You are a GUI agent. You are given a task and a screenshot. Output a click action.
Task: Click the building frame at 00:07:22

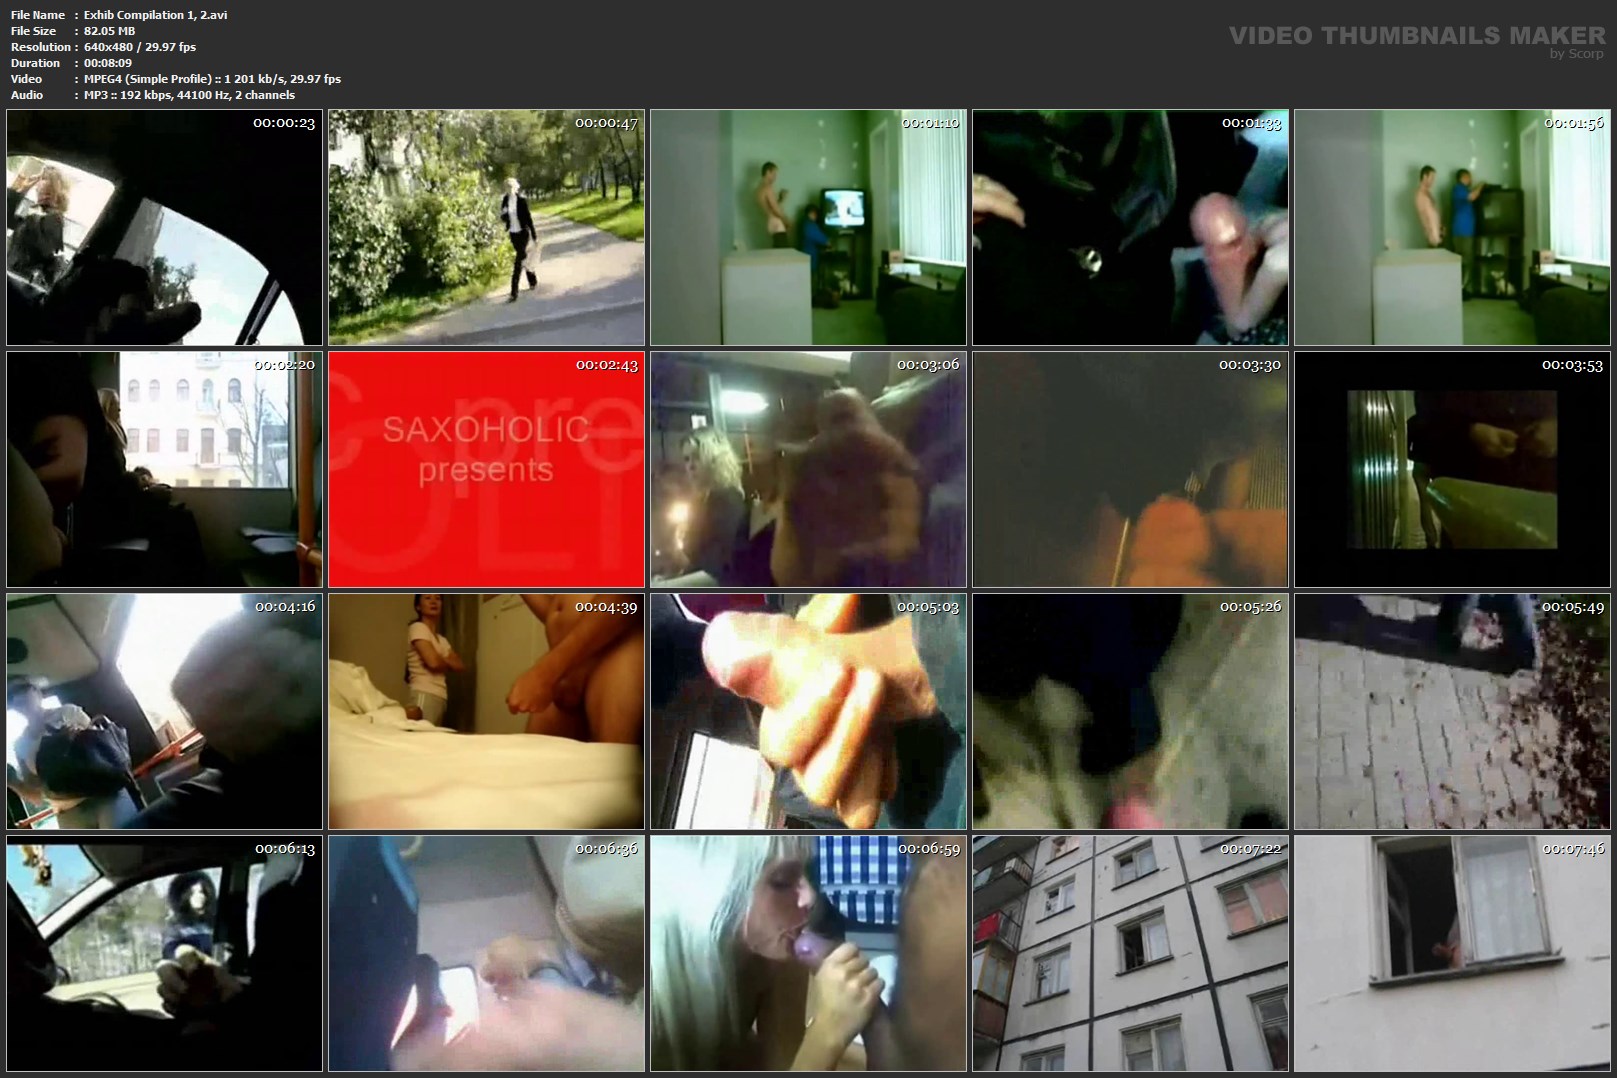pos(1130,953)
